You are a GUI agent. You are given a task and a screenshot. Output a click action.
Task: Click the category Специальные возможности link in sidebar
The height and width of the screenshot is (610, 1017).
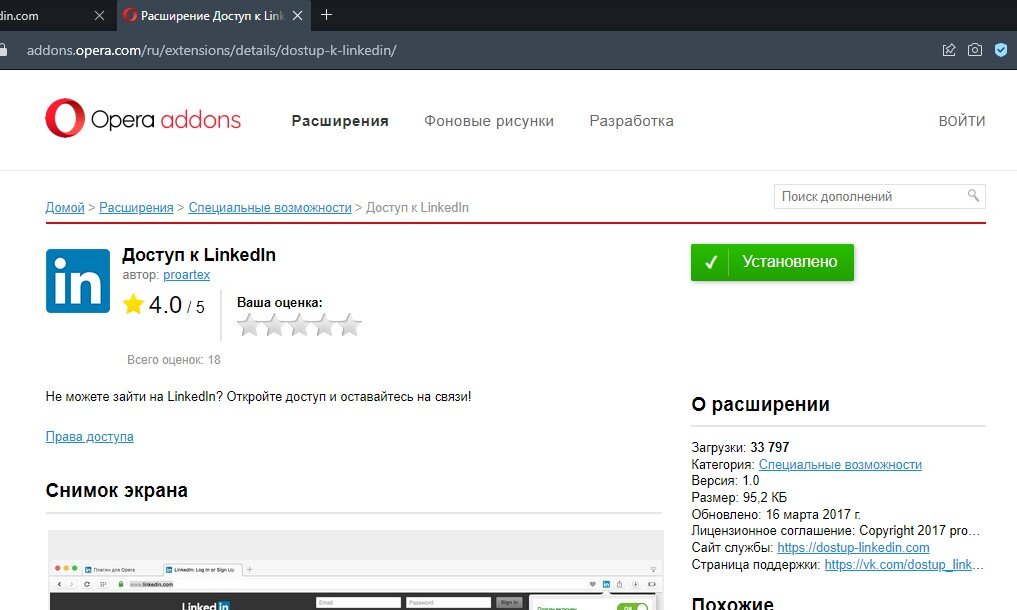[x=840, y=465]
